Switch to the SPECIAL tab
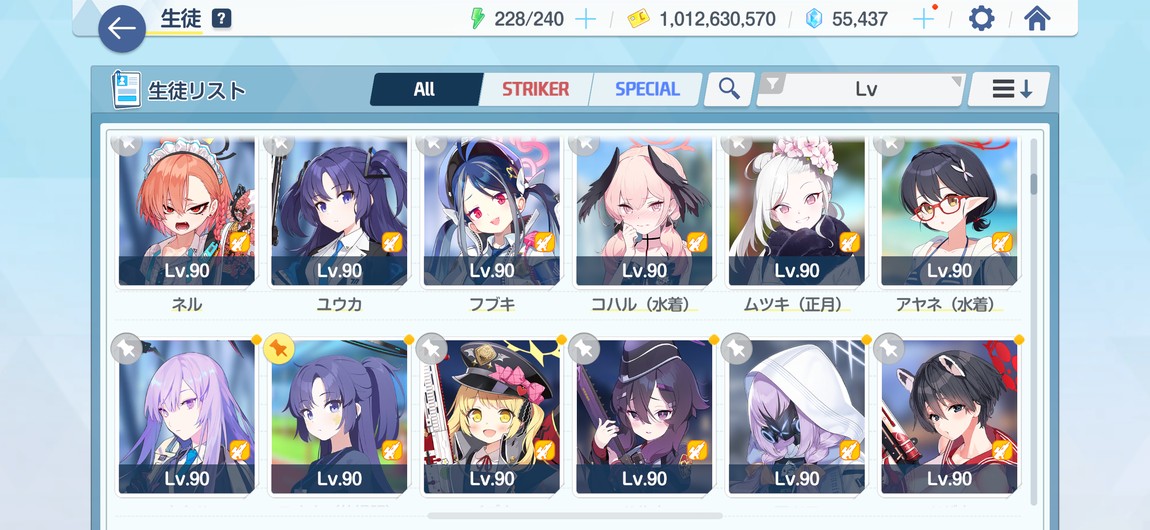Viewport: 1150px width, 530px height. coord(647,89)
